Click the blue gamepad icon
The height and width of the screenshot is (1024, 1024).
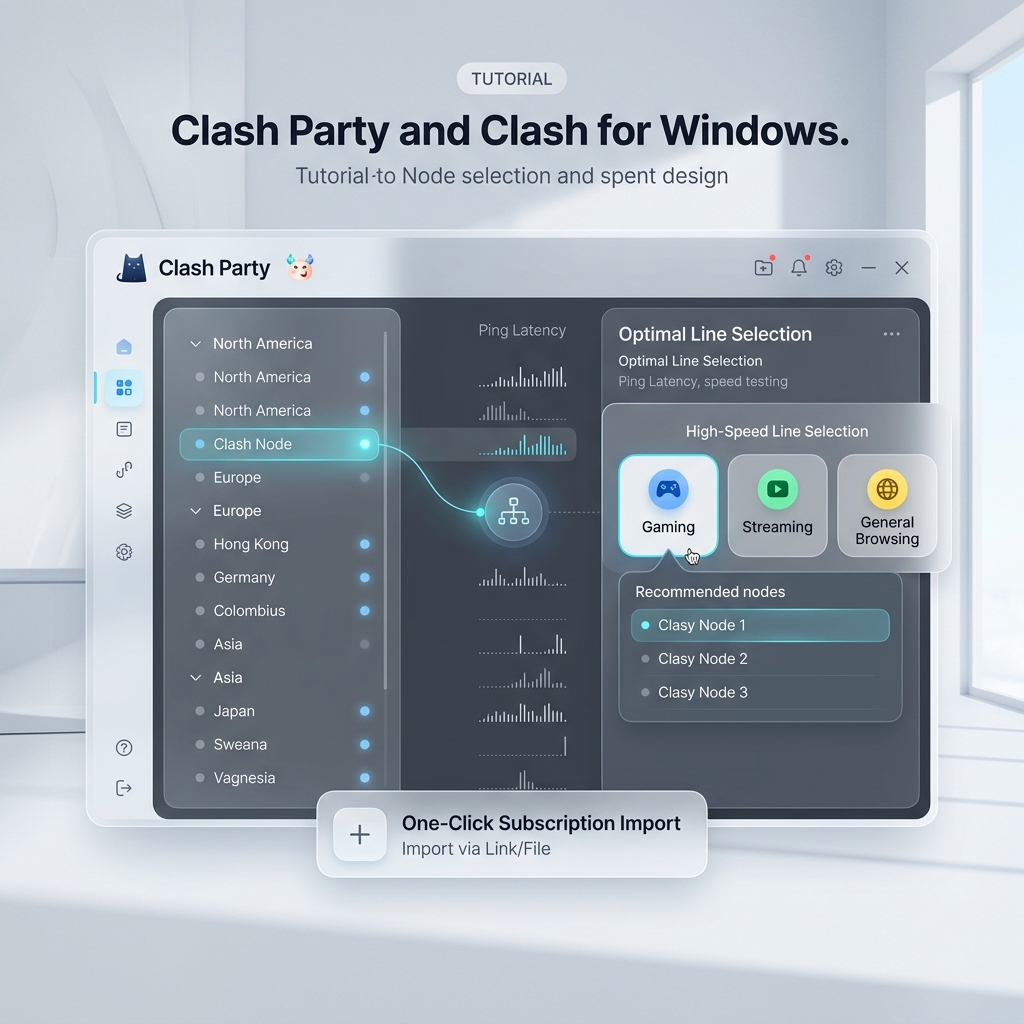(x=668, y=489)
